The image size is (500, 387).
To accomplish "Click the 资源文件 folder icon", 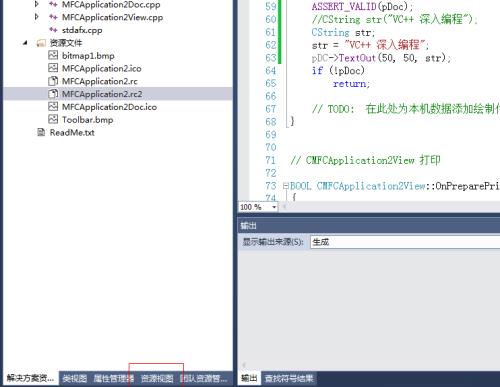I will 41,43.
